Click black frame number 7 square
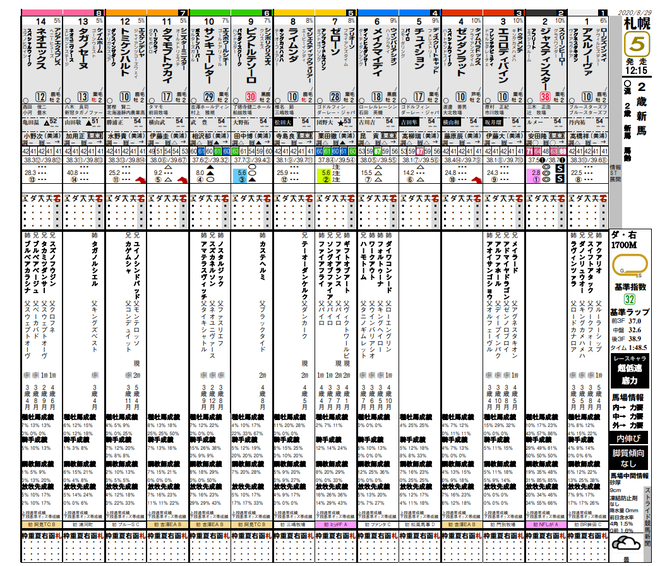Viewport: 660px width, 566px height. 183,13
